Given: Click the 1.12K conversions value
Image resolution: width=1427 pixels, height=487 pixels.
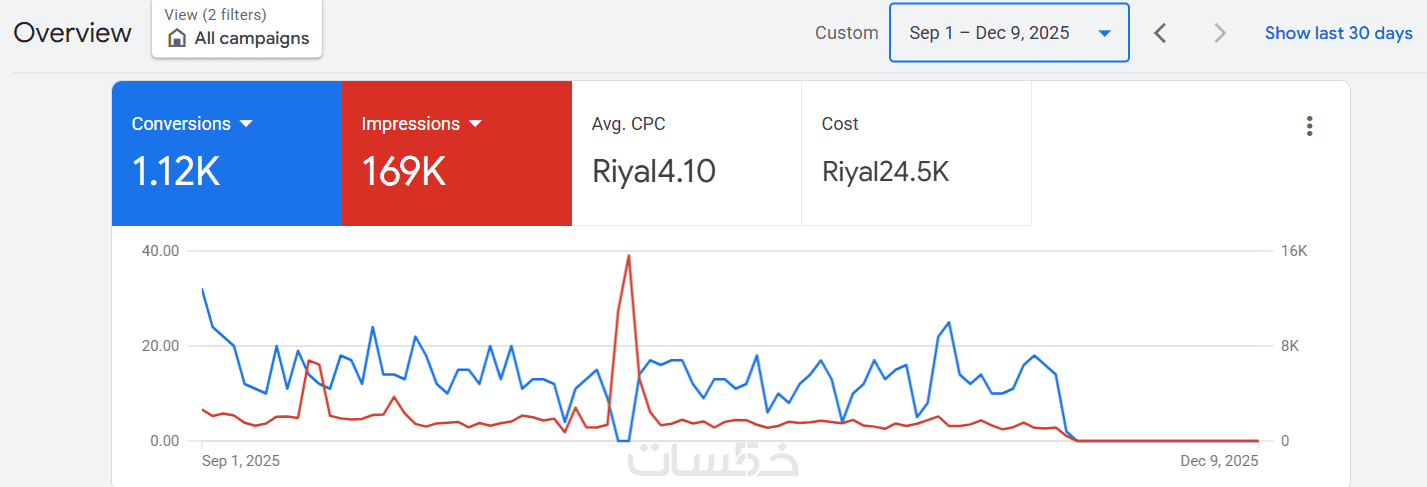Looking at the screenshot, I should coord(176,172).
